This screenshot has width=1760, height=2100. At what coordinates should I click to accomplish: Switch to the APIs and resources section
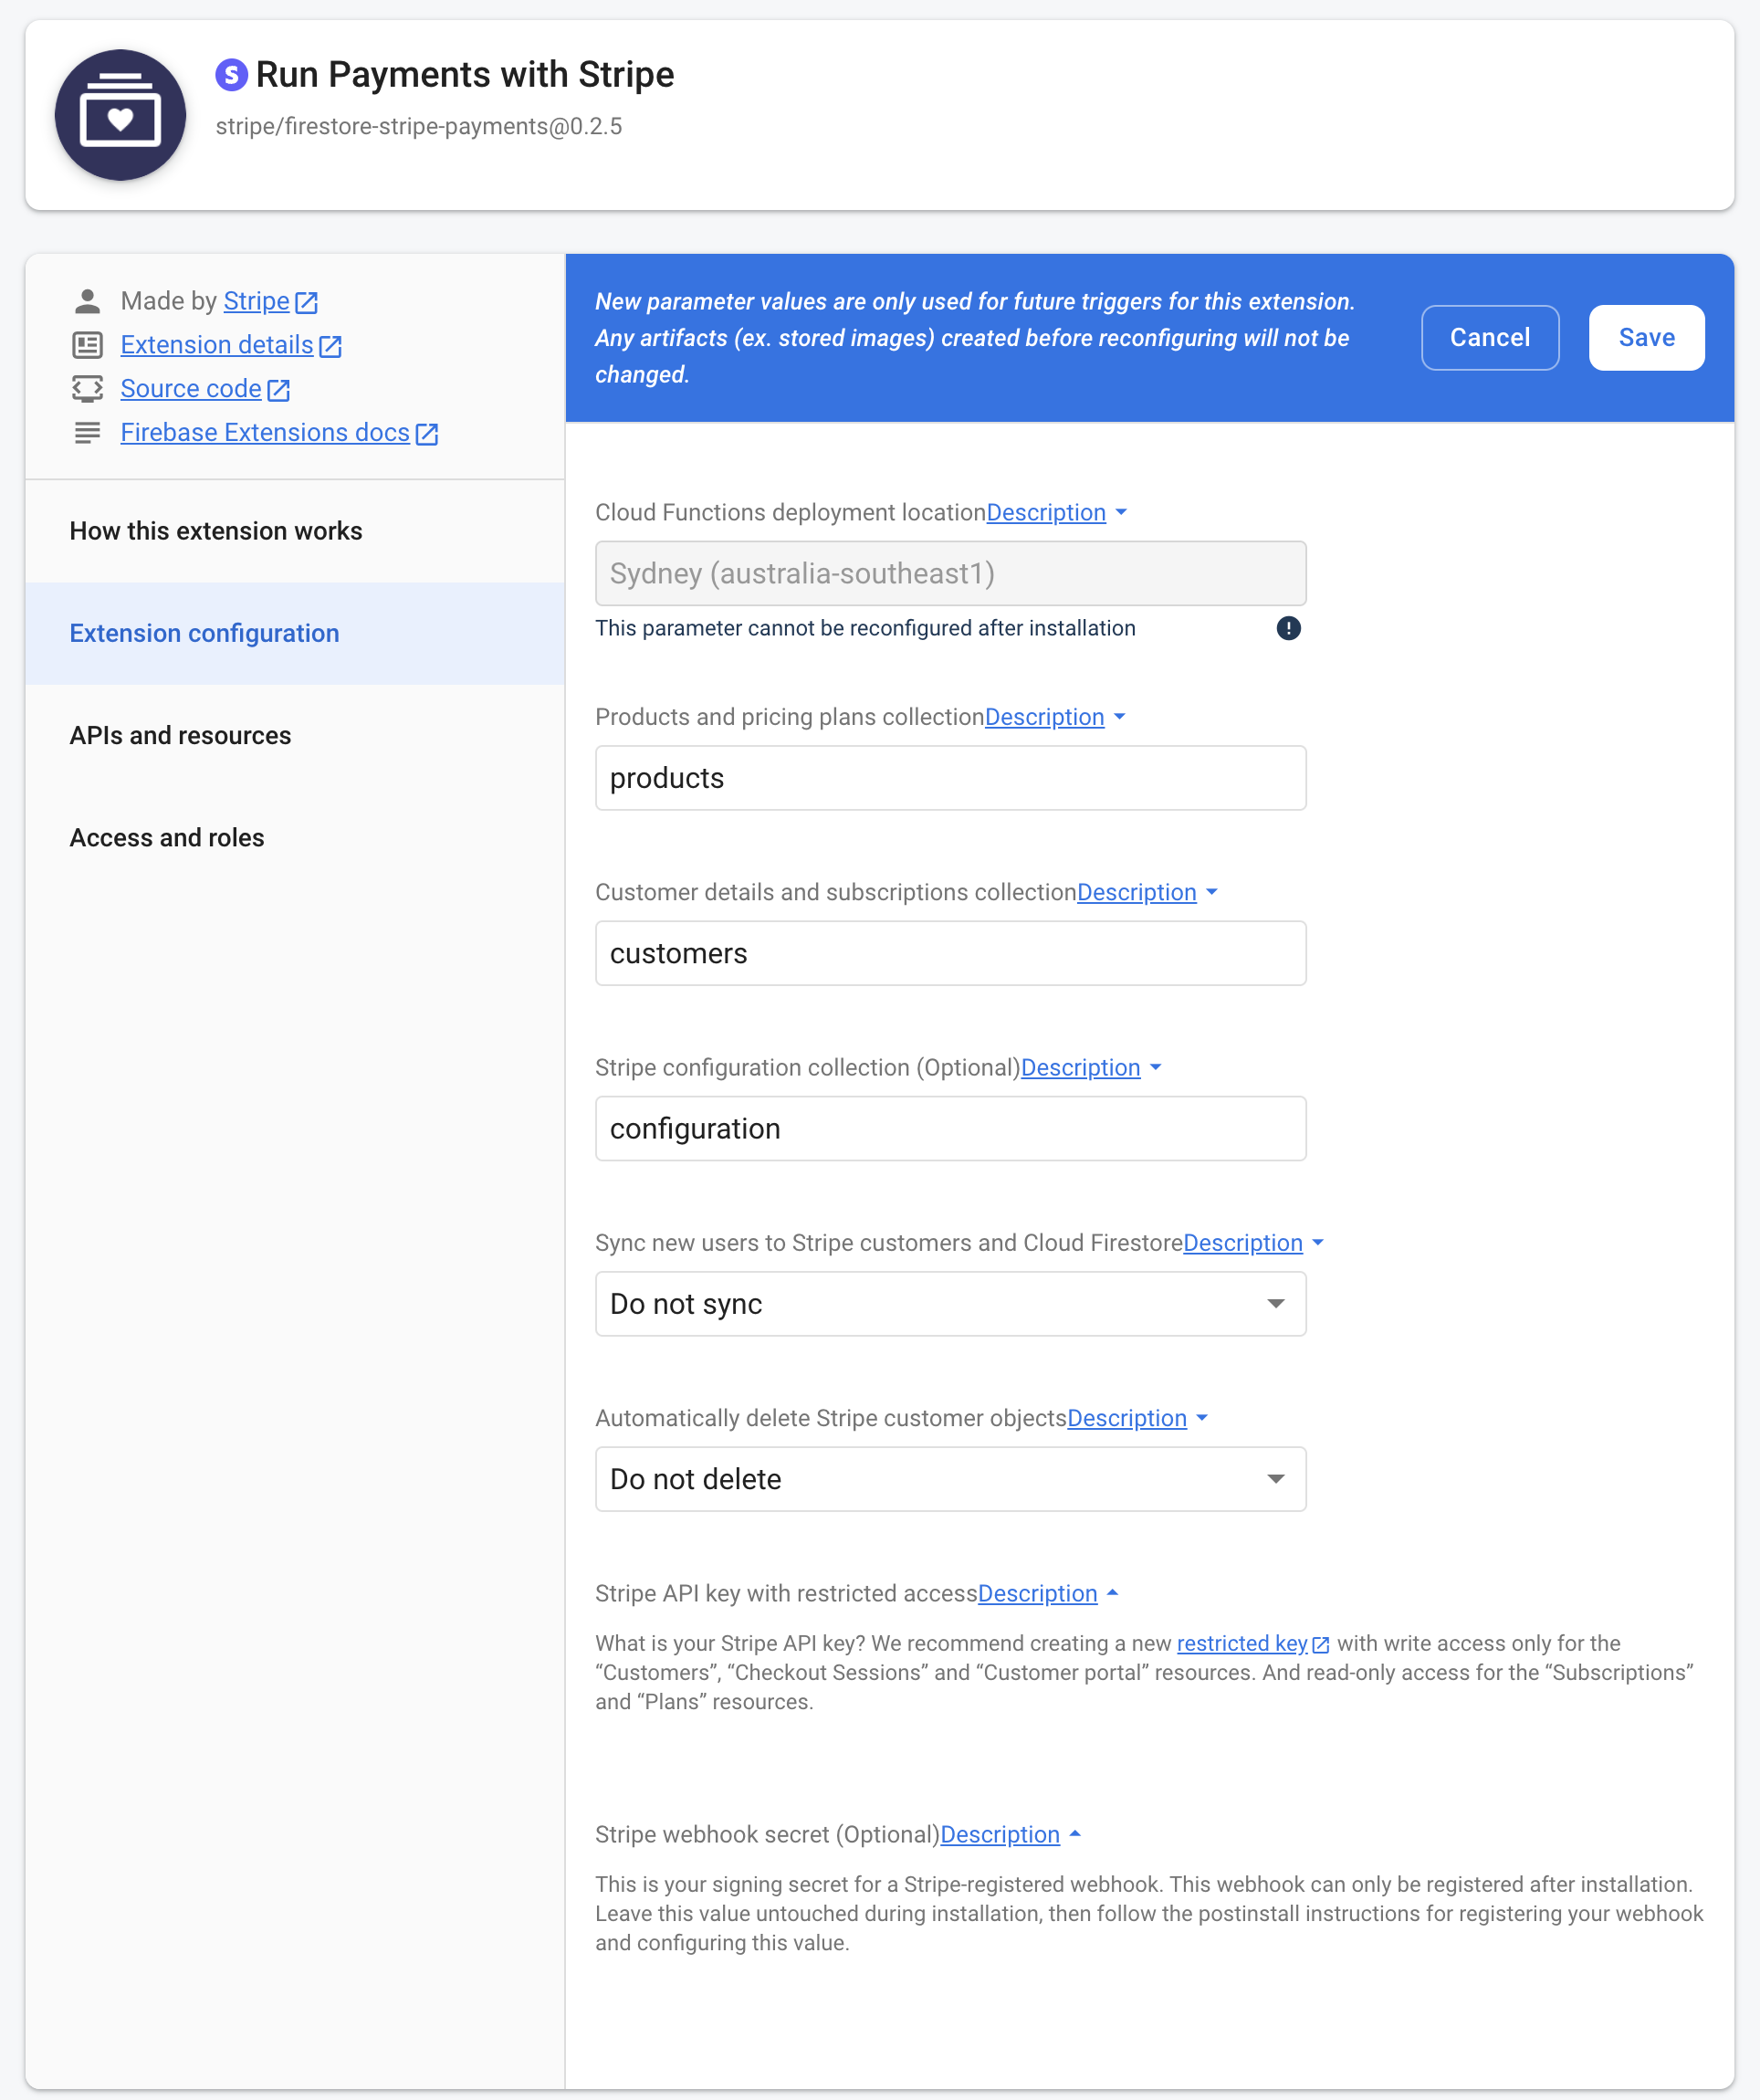coord(180,735)
